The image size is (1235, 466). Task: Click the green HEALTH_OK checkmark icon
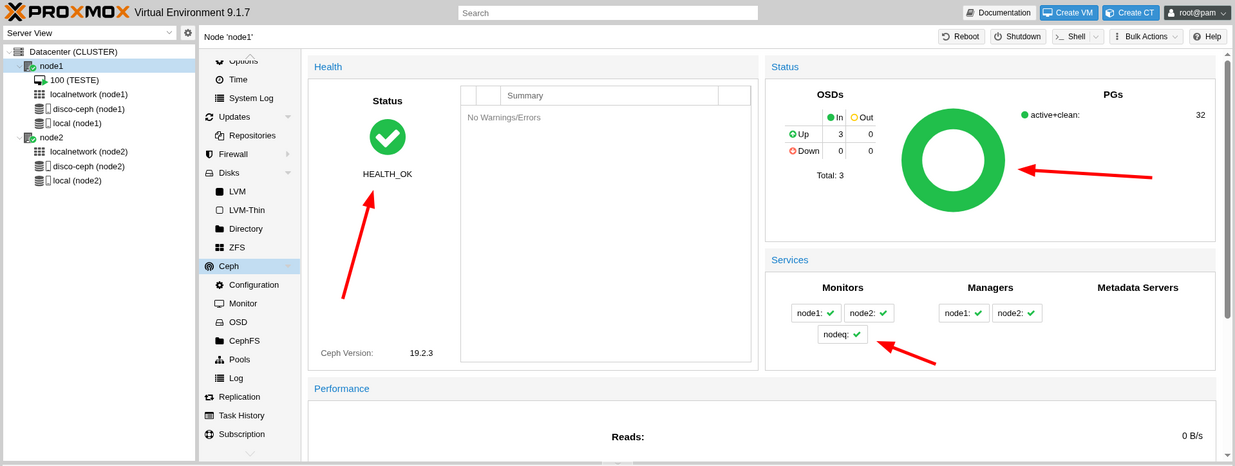tap(387, 137)
